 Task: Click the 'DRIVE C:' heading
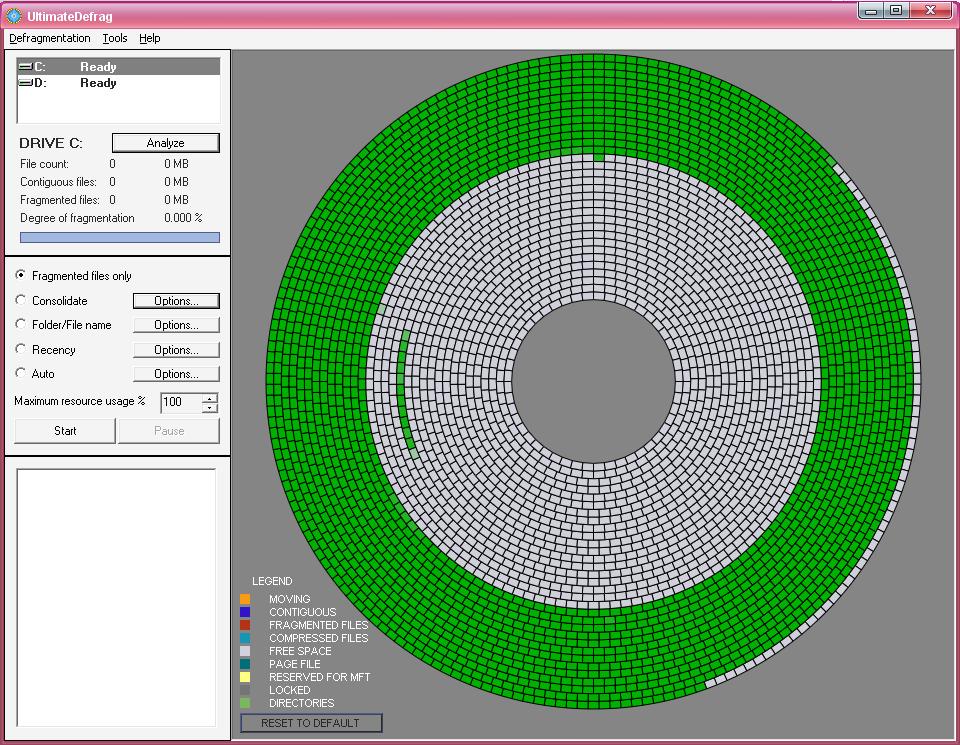tap(51, 143)
